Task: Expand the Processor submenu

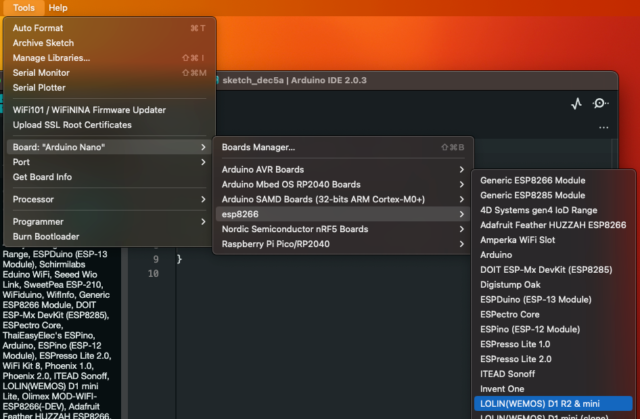Action: pos(33,199)
